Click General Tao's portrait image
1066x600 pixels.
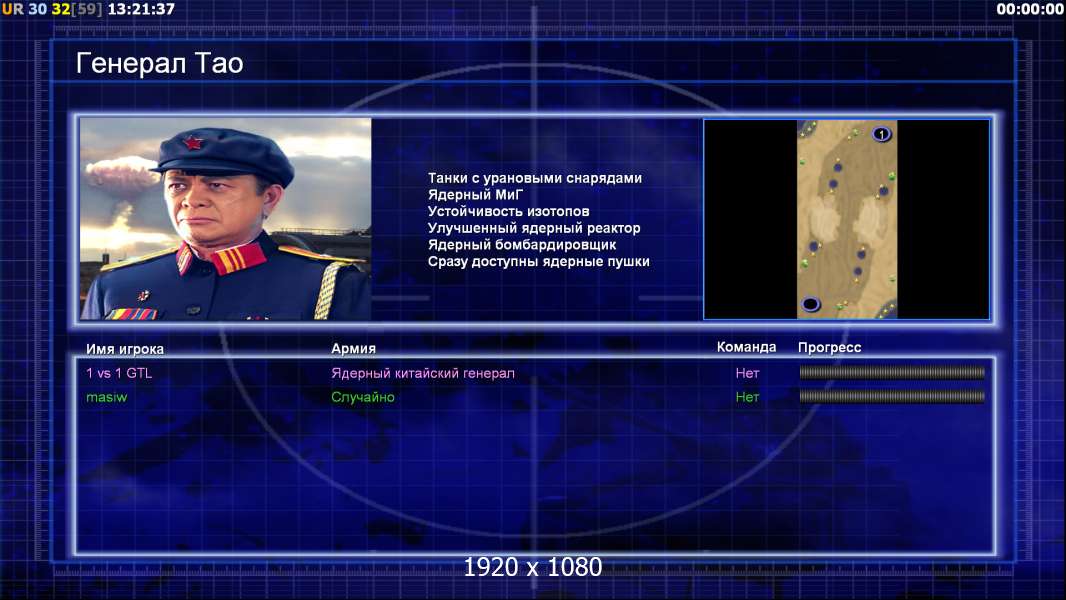coord(226,219)
